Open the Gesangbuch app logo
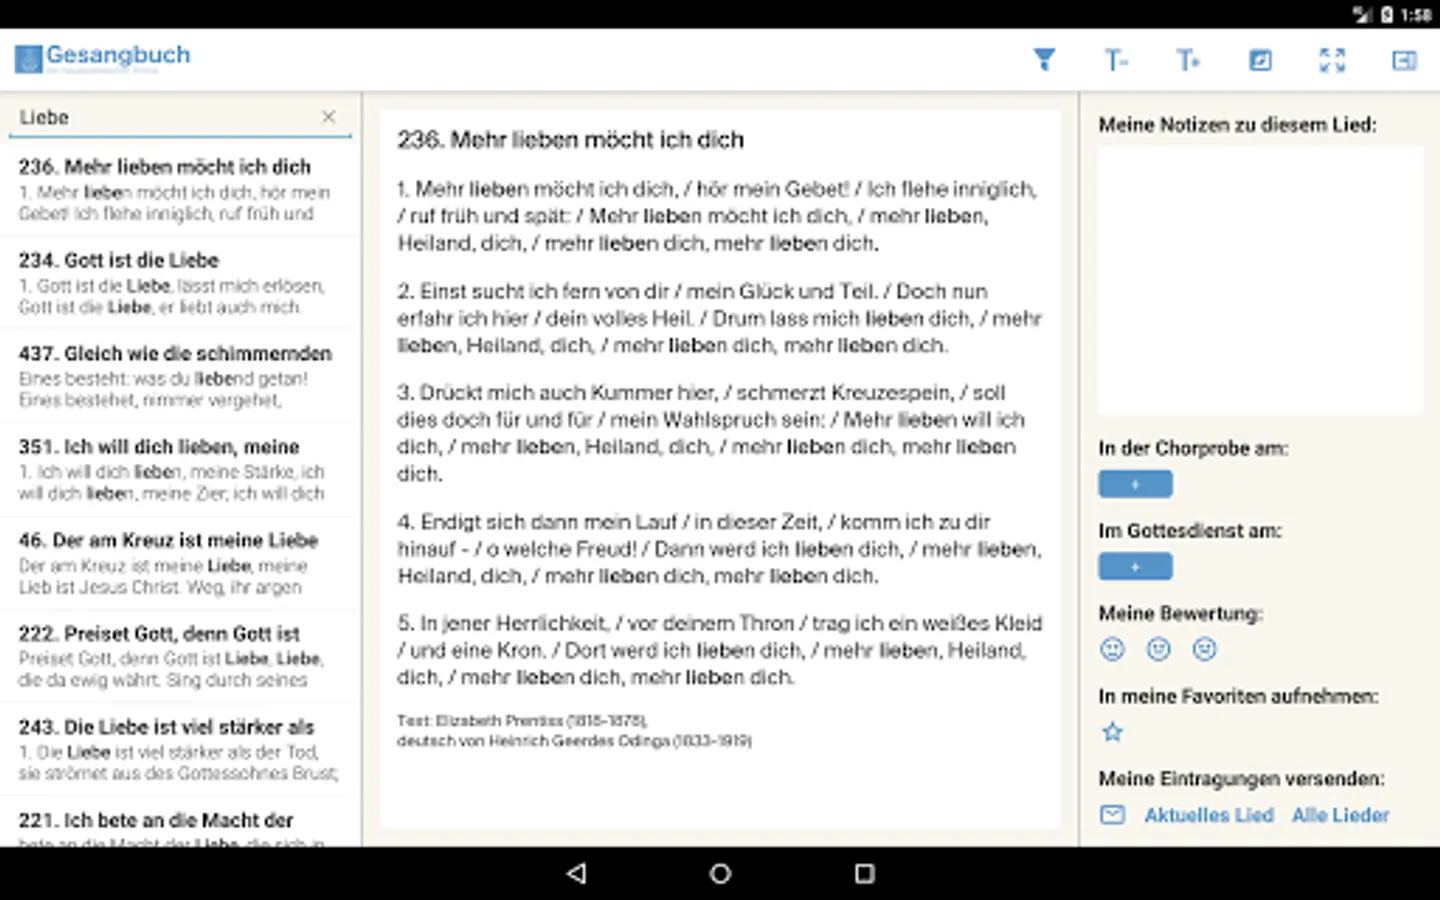The width and height of the screenshot is (1440, 900). pos(103,58)
